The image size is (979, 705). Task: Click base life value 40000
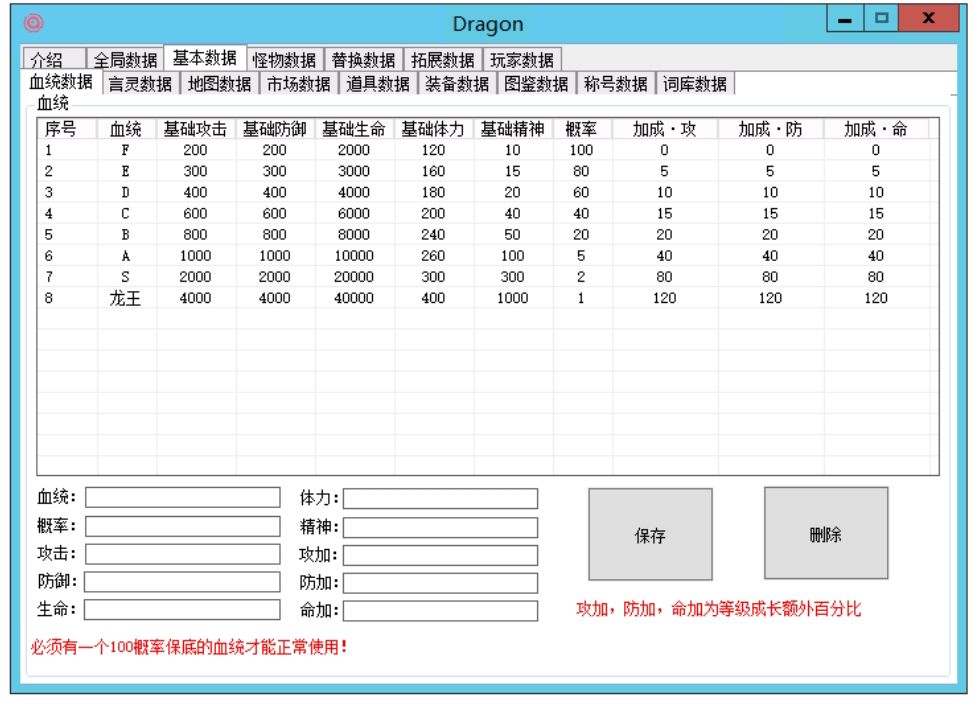pos(354,298)
